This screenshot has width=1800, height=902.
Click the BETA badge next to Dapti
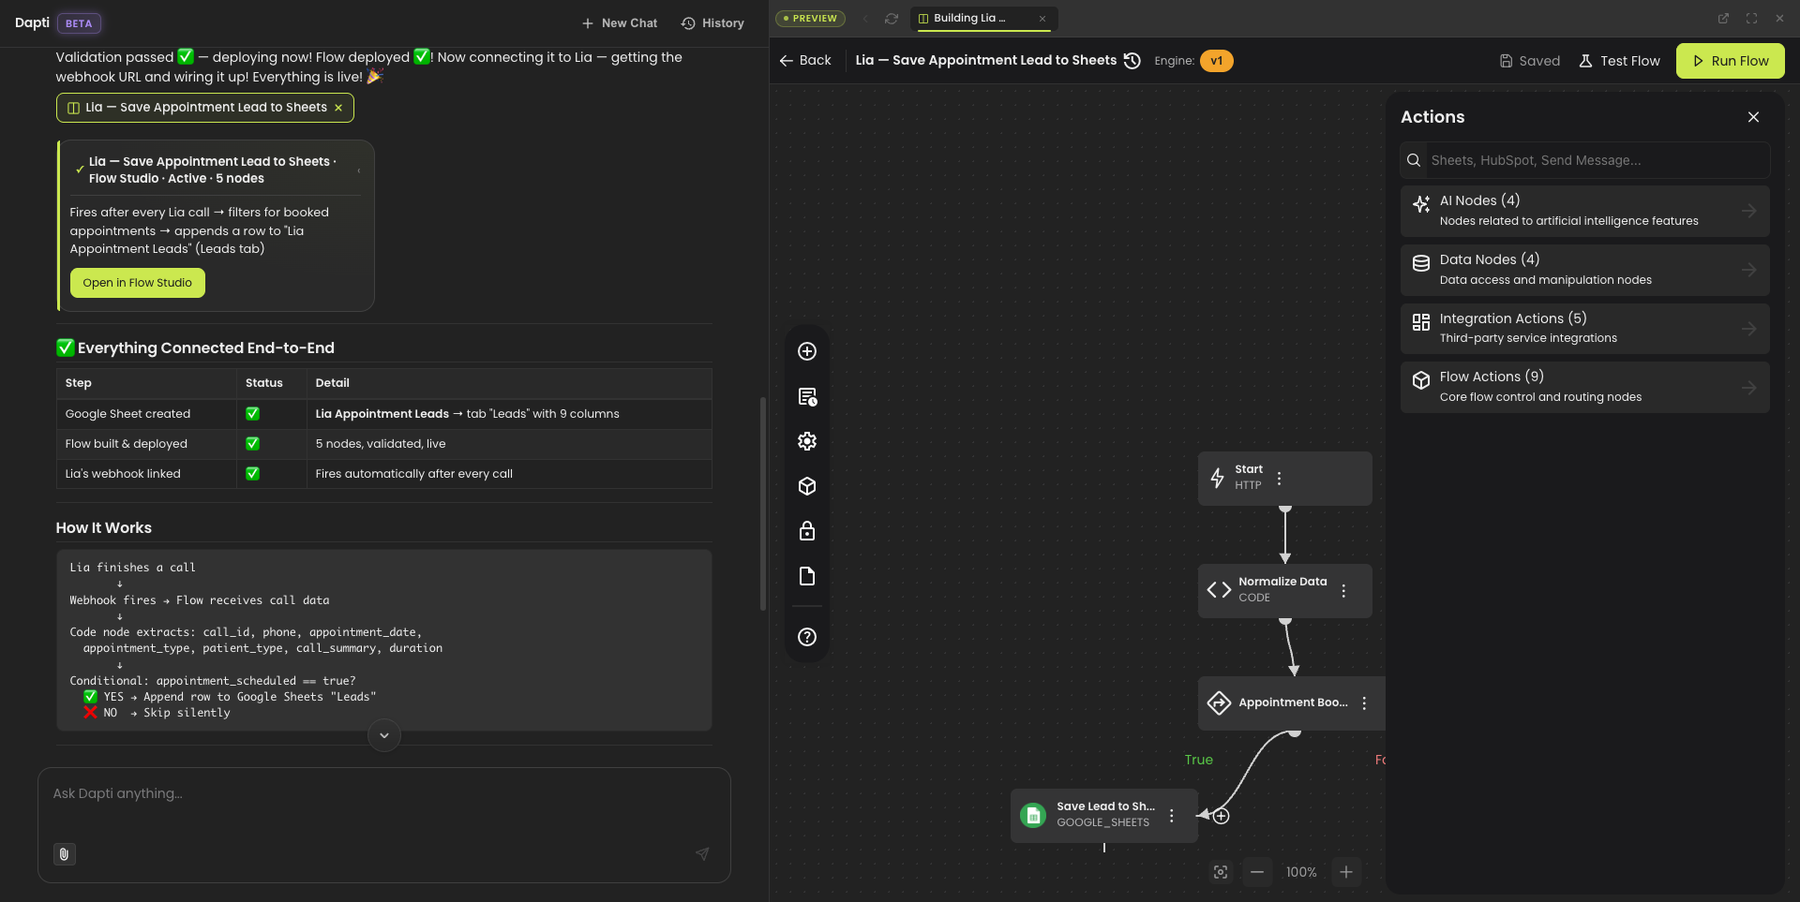[79, 23]
